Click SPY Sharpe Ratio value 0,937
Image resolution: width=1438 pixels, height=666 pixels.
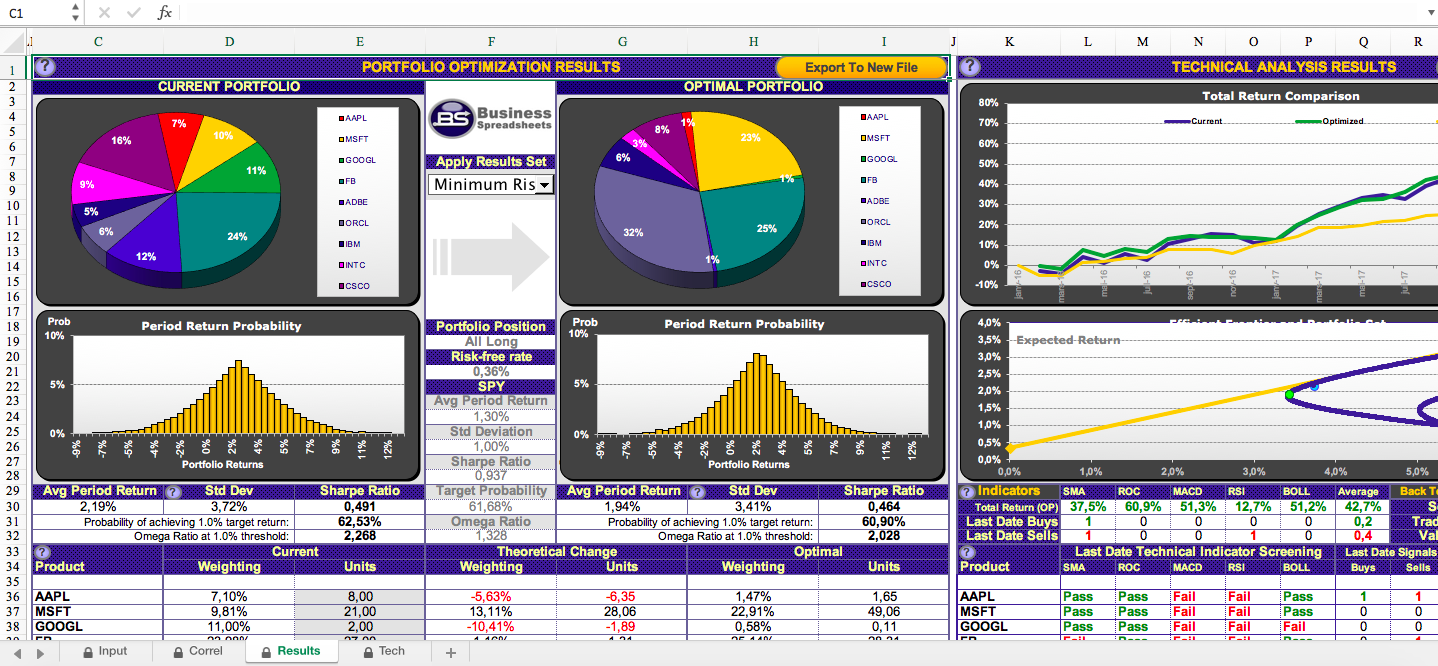[491, 476]
